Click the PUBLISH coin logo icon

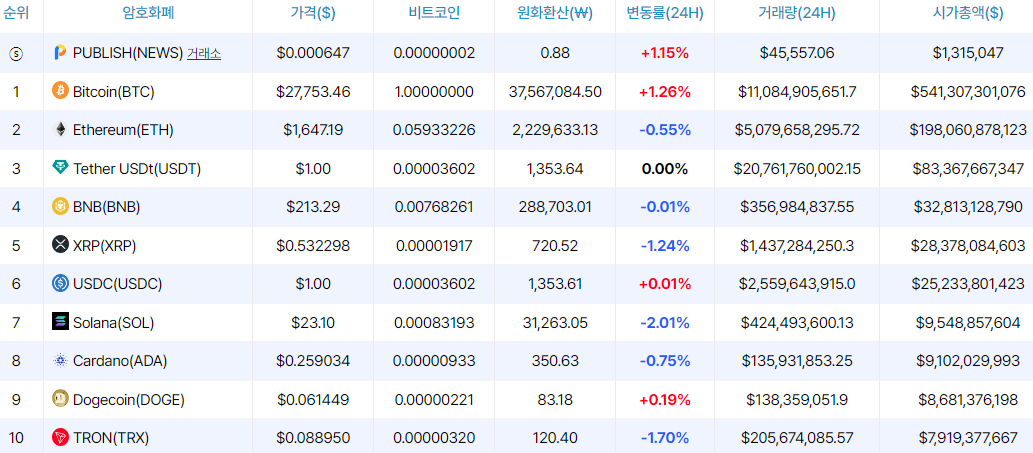[60, 53]
